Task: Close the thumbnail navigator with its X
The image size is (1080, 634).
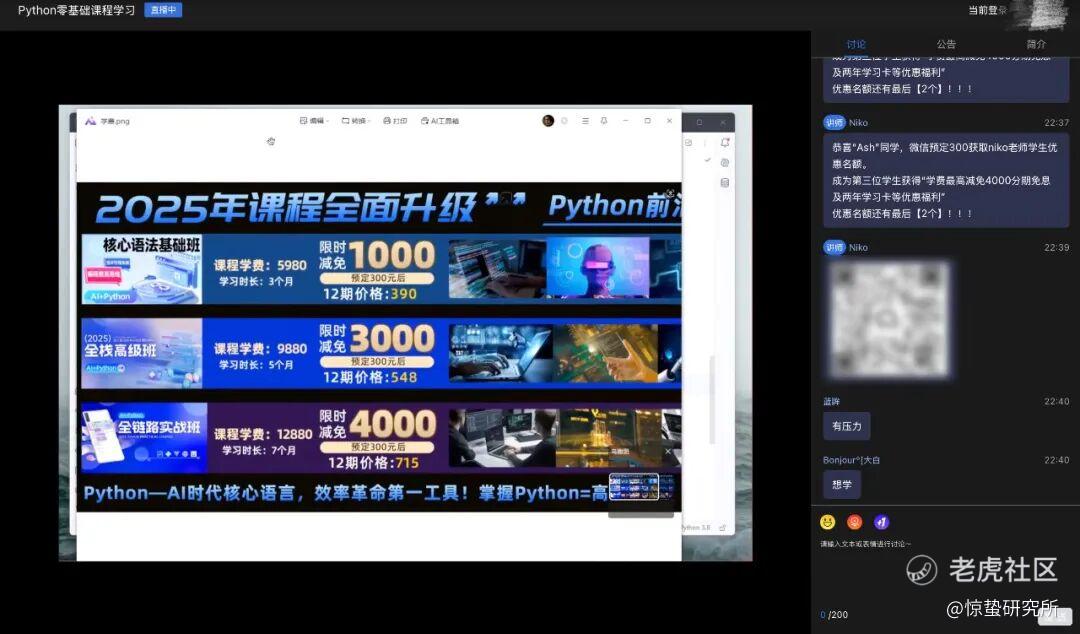Action: 667,451
